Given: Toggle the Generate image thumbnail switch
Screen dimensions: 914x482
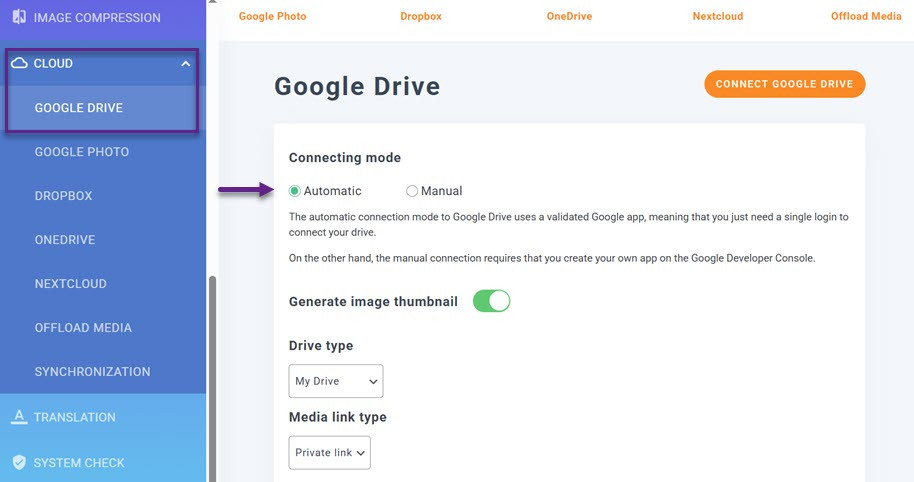Looking at the screenshot, I should click(x=491, y=301).
